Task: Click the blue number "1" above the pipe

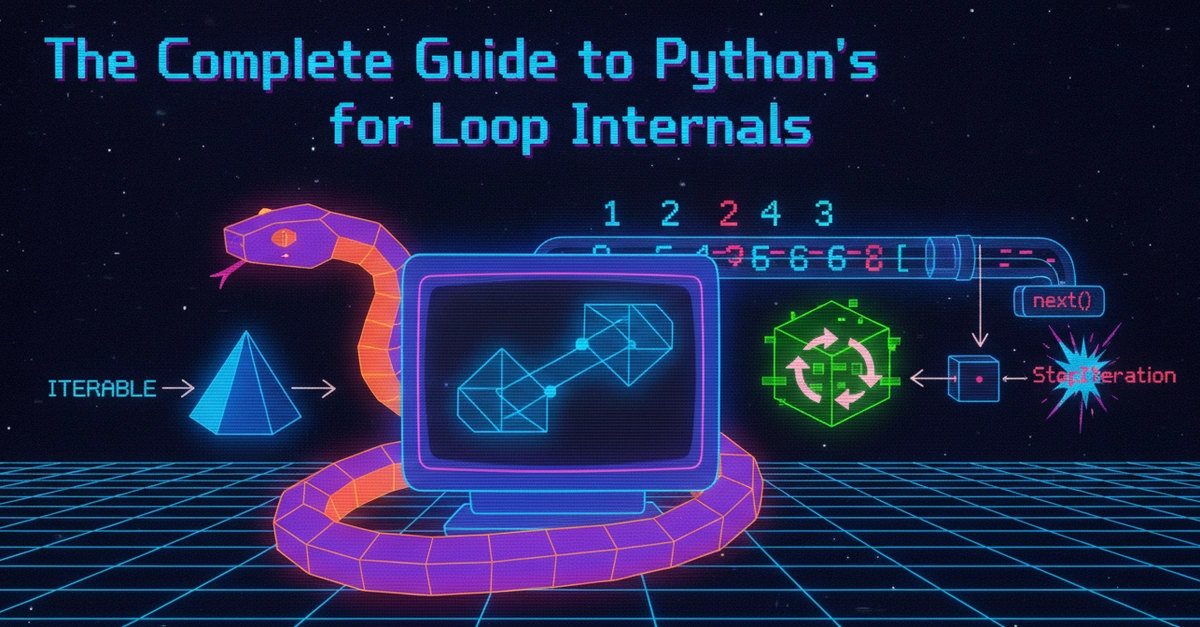Action: 612,215
